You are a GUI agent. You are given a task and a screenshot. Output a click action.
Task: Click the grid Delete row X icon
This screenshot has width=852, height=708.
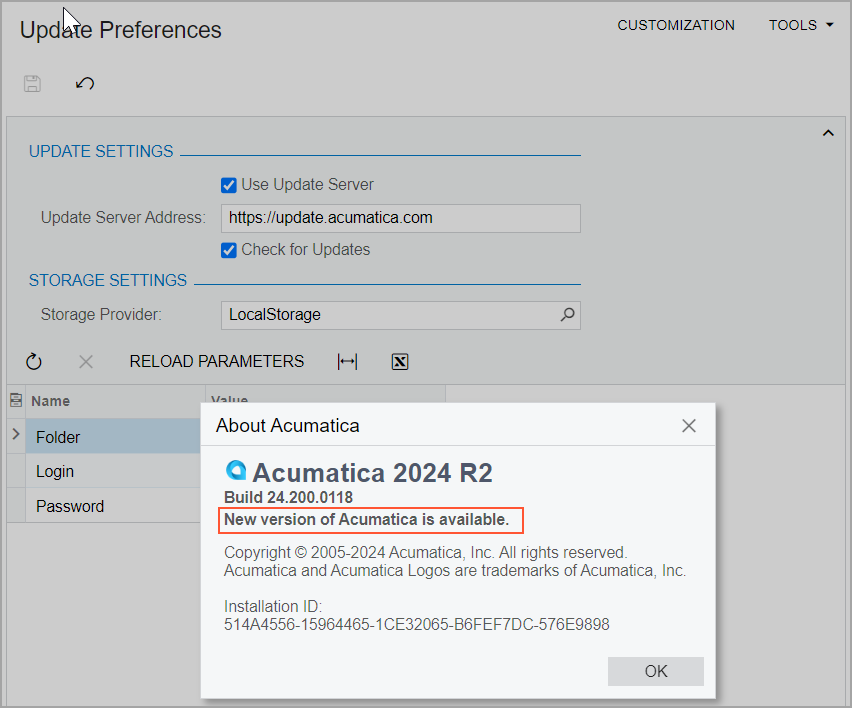coord(86,362)
